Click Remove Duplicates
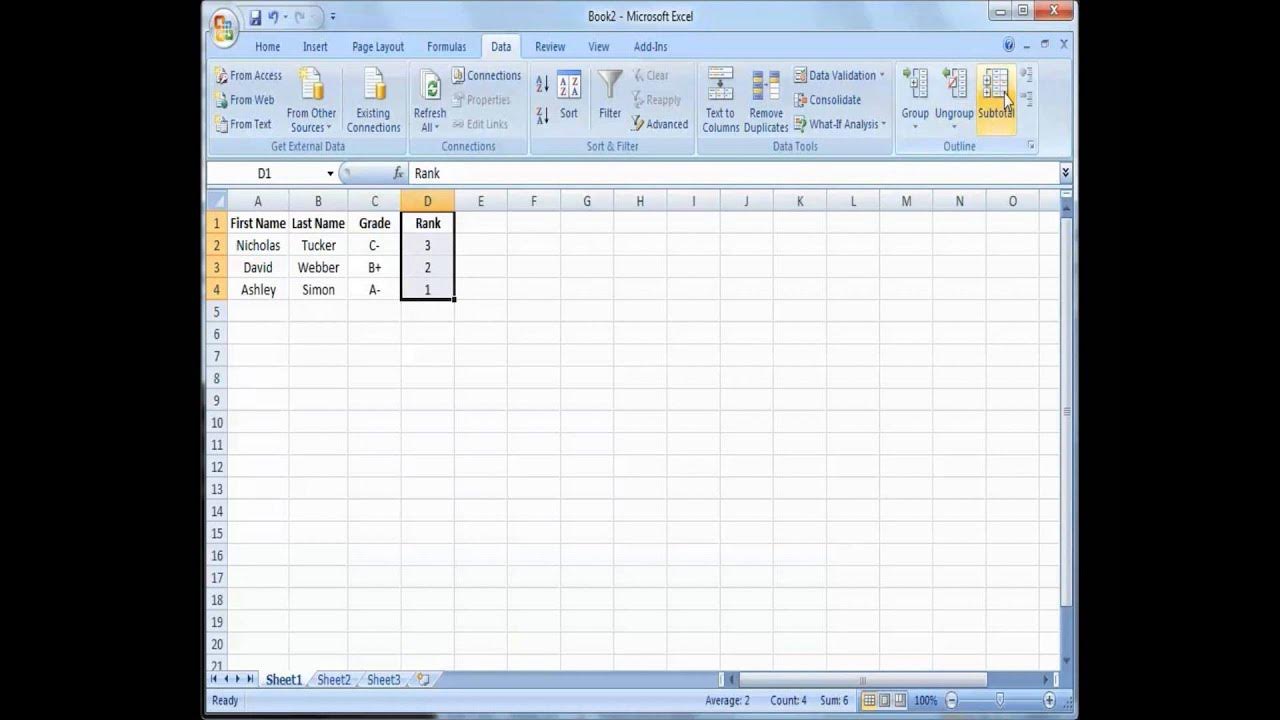1280x720 pixels. click(x=766, y=100)
